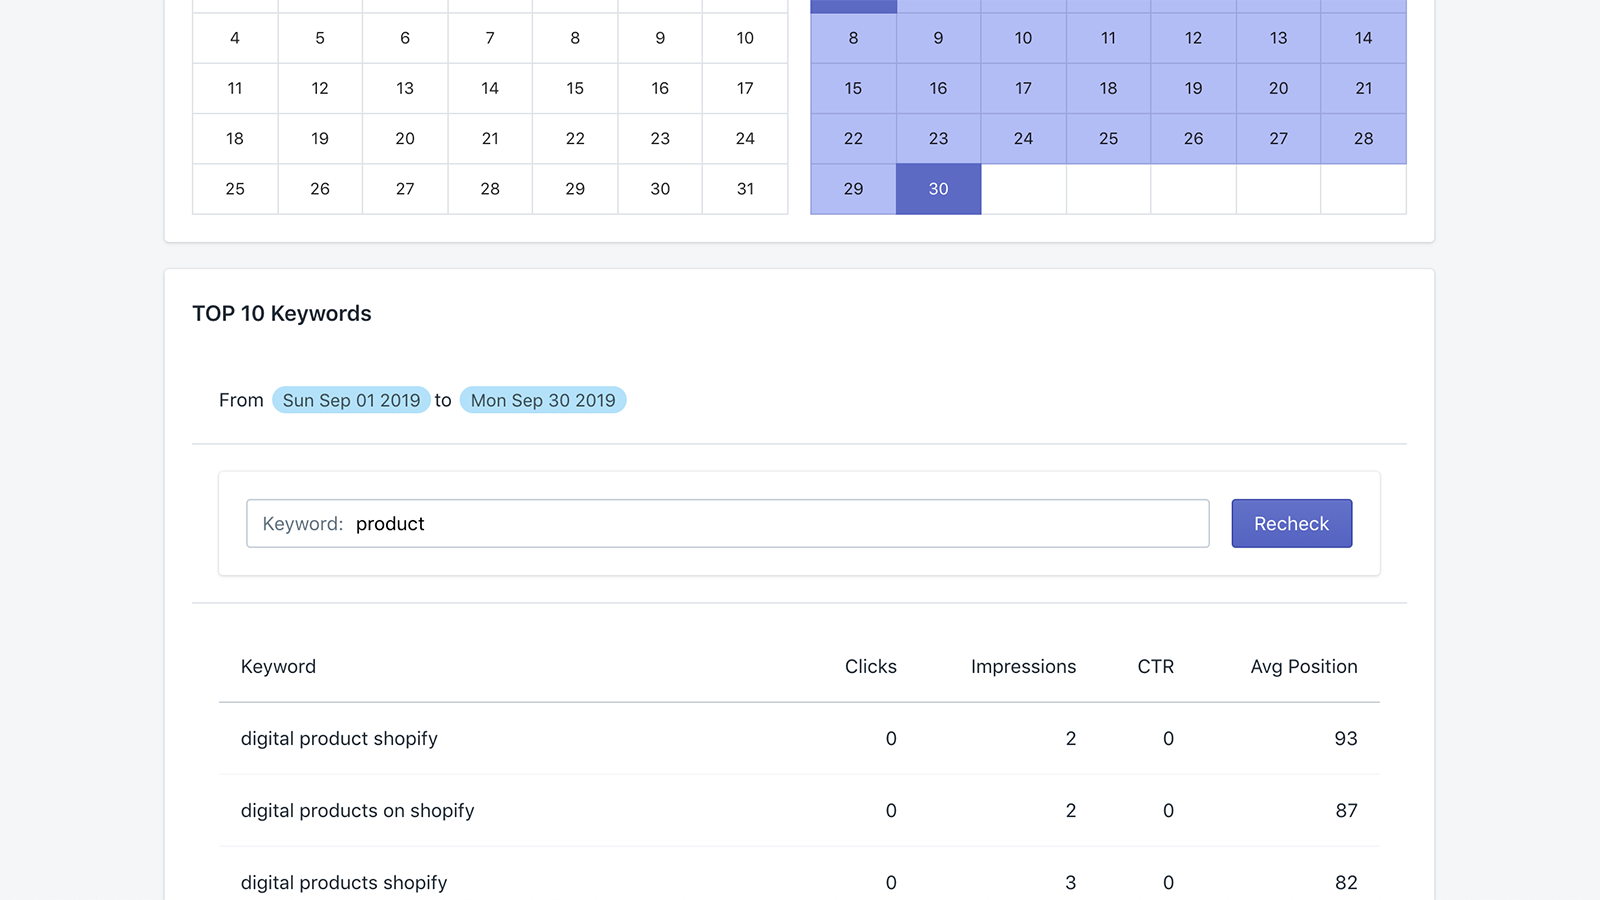Image resolution: width=1600 pixels, height=900 pixels.
Task: Sort by the Clicks column header
Action: coord(870,666)
